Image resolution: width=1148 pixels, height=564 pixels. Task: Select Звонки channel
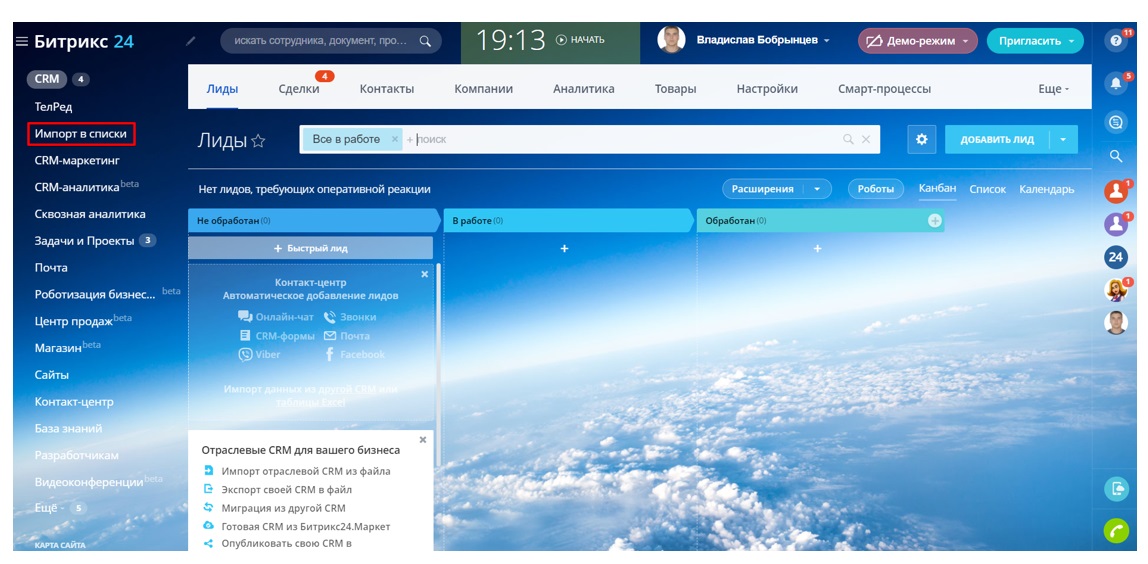click(350, 316)
